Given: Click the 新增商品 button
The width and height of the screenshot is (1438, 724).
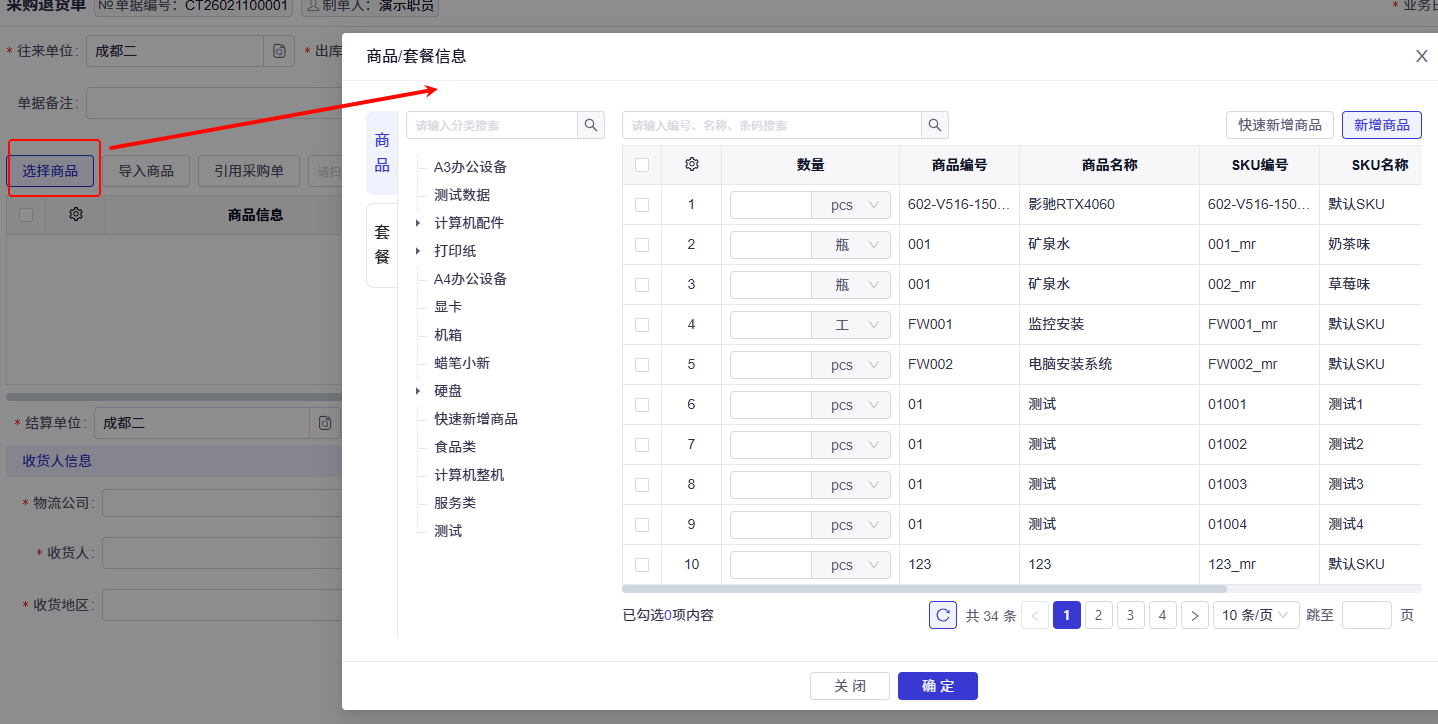Looking at the screenshot, I should tap(1382, 125).
